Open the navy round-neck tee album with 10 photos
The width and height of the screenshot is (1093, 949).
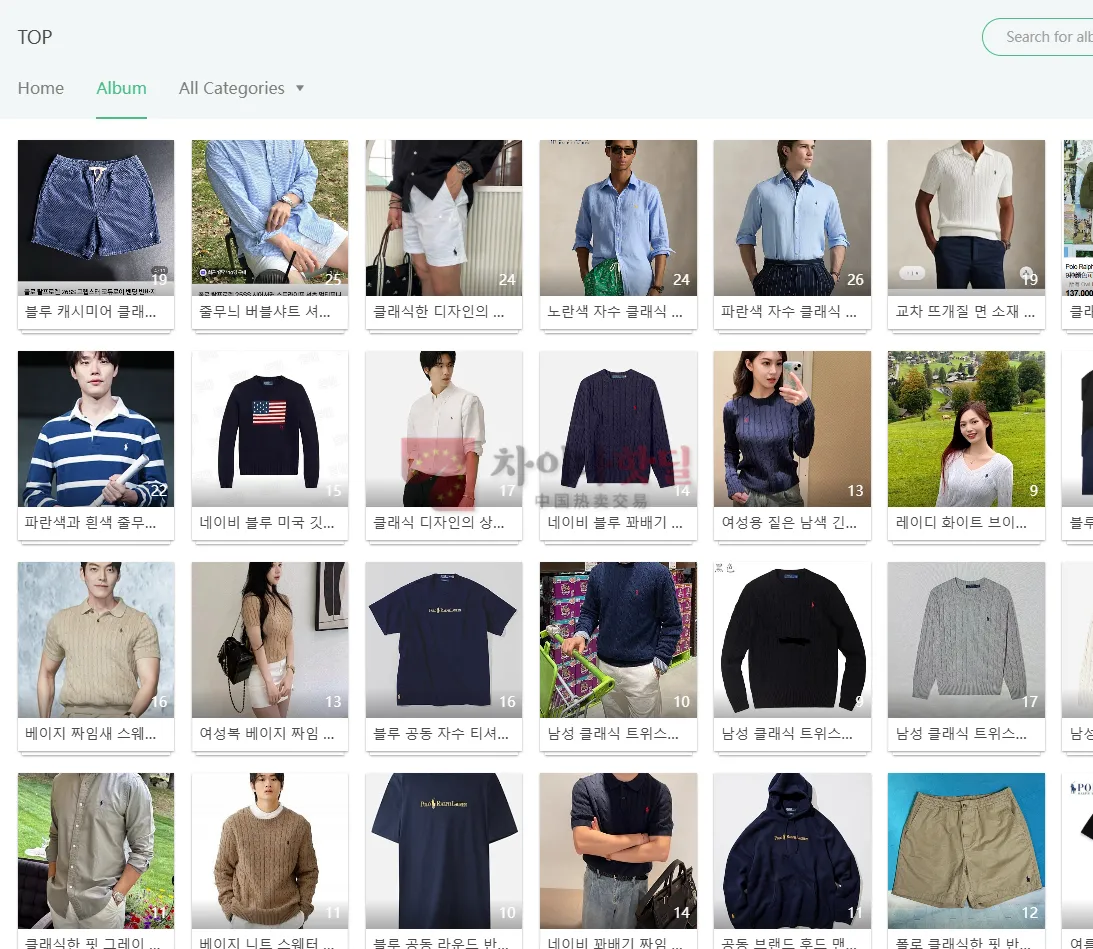coord(444,851)
